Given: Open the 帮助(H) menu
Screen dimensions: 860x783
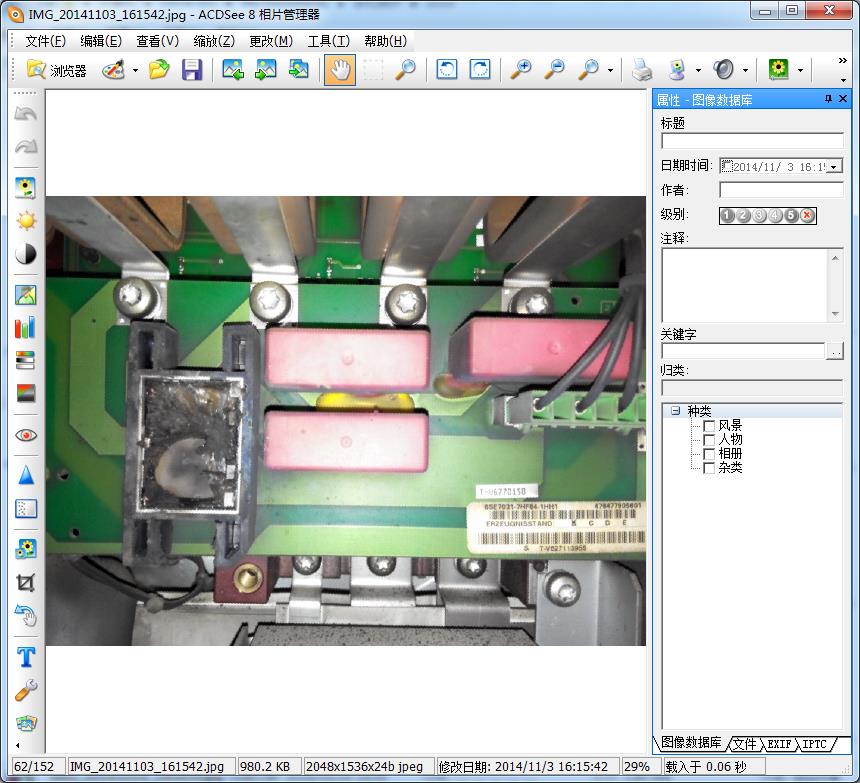Looking at the screenshot, I should (x=386, y=41).
